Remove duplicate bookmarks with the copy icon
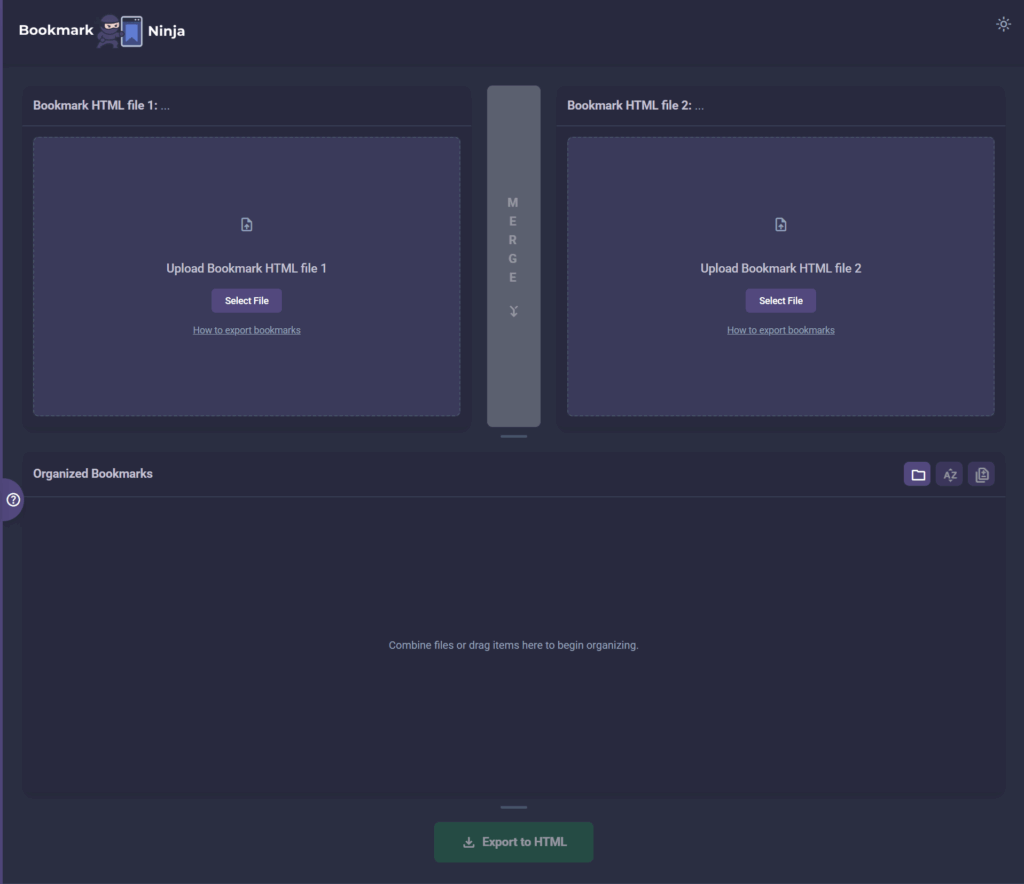Image resolution: width=1024 pixels, height=884 pixels. [x=981, y=474]
